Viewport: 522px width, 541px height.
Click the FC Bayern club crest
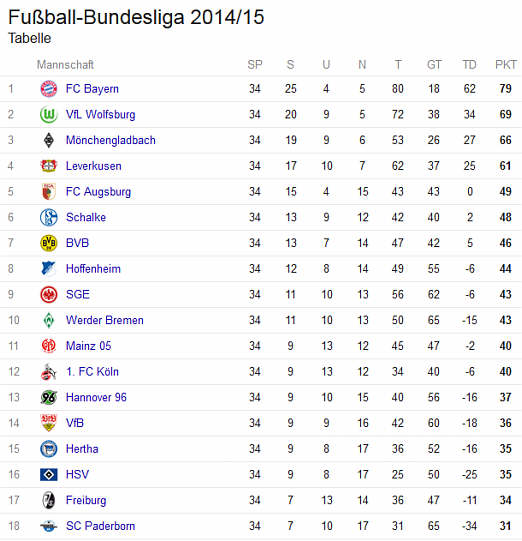click(49, 89)
